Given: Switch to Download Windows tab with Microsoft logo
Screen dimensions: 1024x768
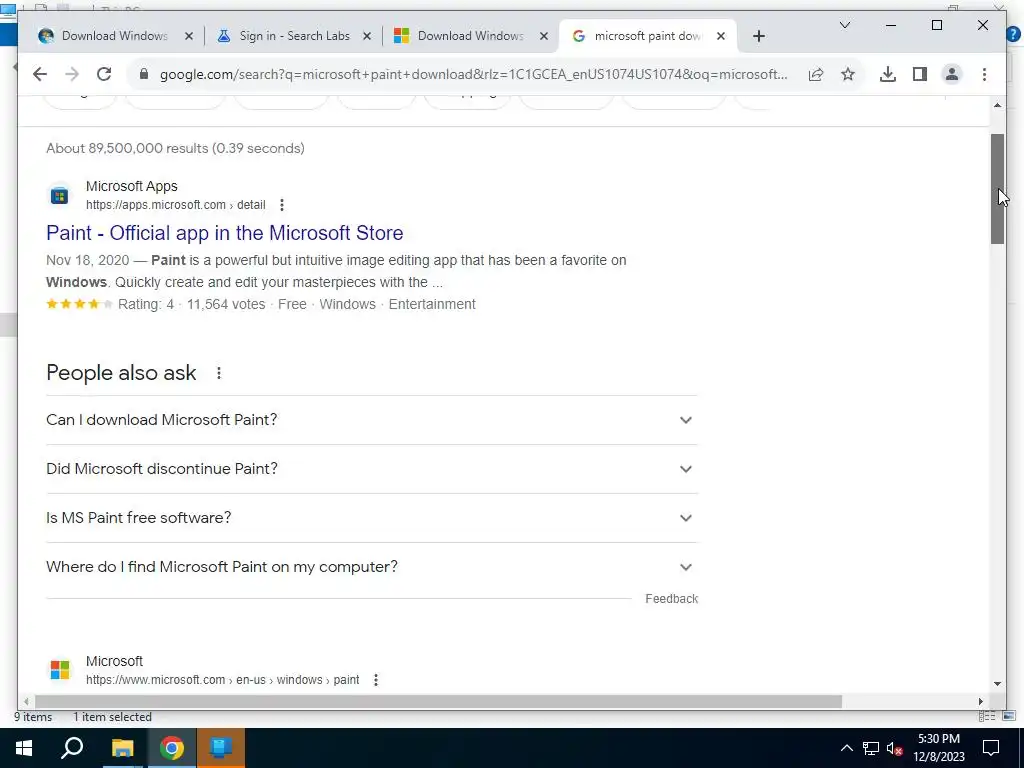Looking at the screenshot, I should point(470,36).
